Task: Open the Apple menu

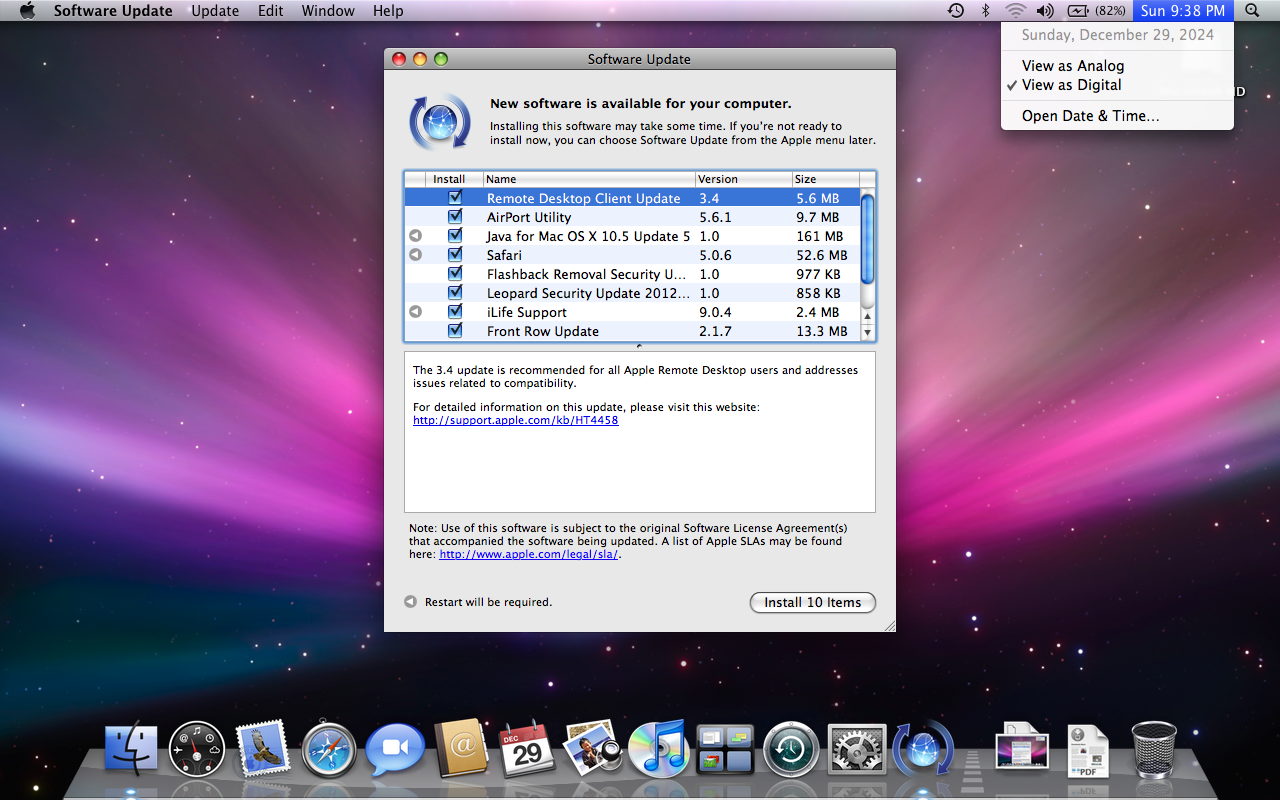Action: (x=27, y=11)
